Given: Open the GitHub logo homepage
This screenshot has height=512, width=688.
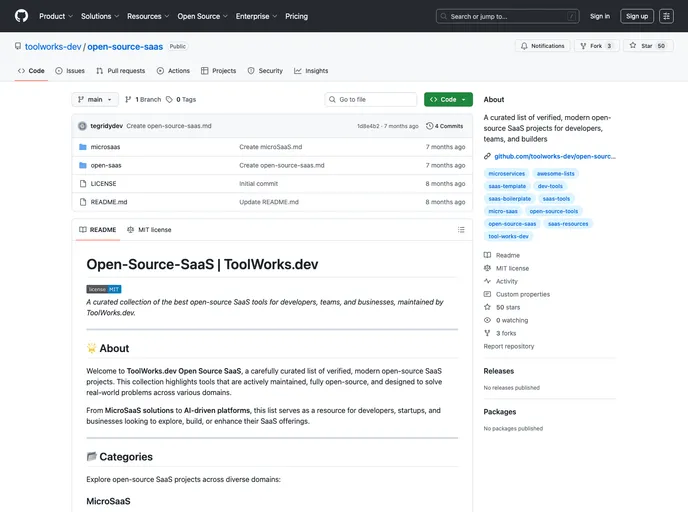Looking at the screenshot, I should 21,16.
